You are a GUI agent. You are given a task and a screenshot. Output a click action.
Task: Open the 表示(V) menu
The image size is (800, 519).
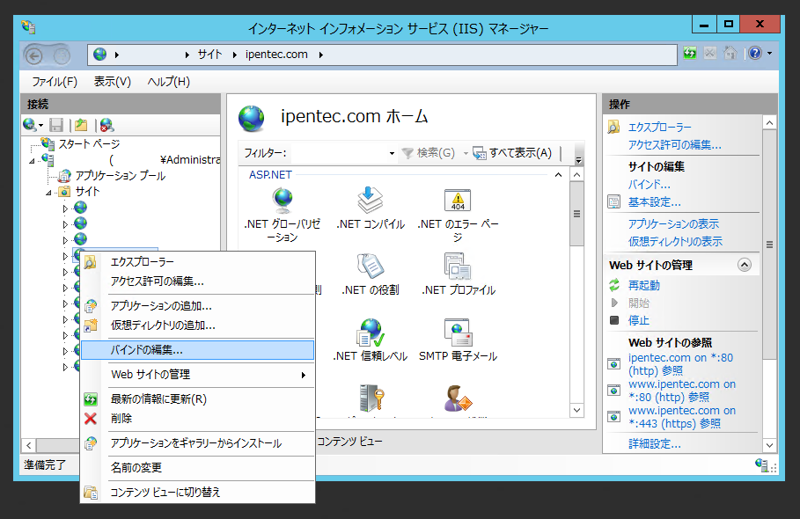coord(112,82)
